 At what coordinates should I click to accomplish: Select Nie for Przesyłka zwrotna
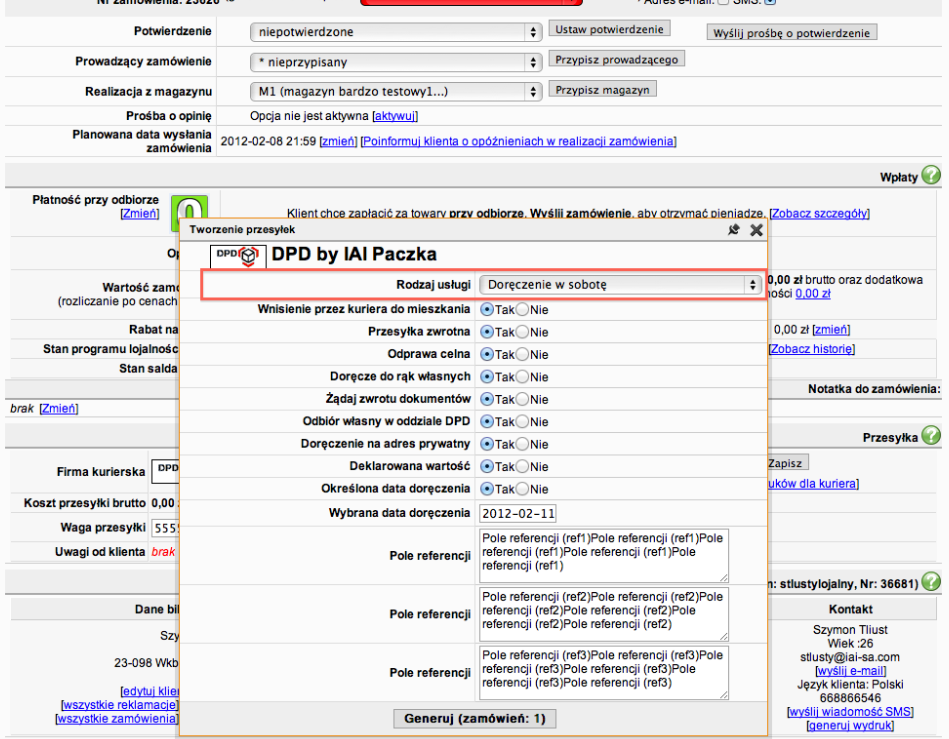click(522, 332)
